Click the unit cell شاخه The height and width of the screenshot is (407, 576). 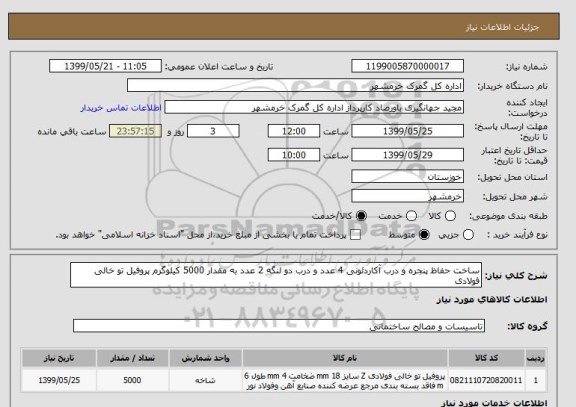point(205,381)
